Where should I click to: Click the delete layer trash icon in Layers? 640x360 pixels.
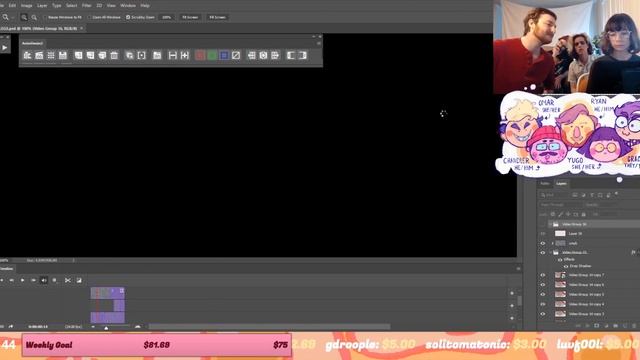tap(634, 326)
